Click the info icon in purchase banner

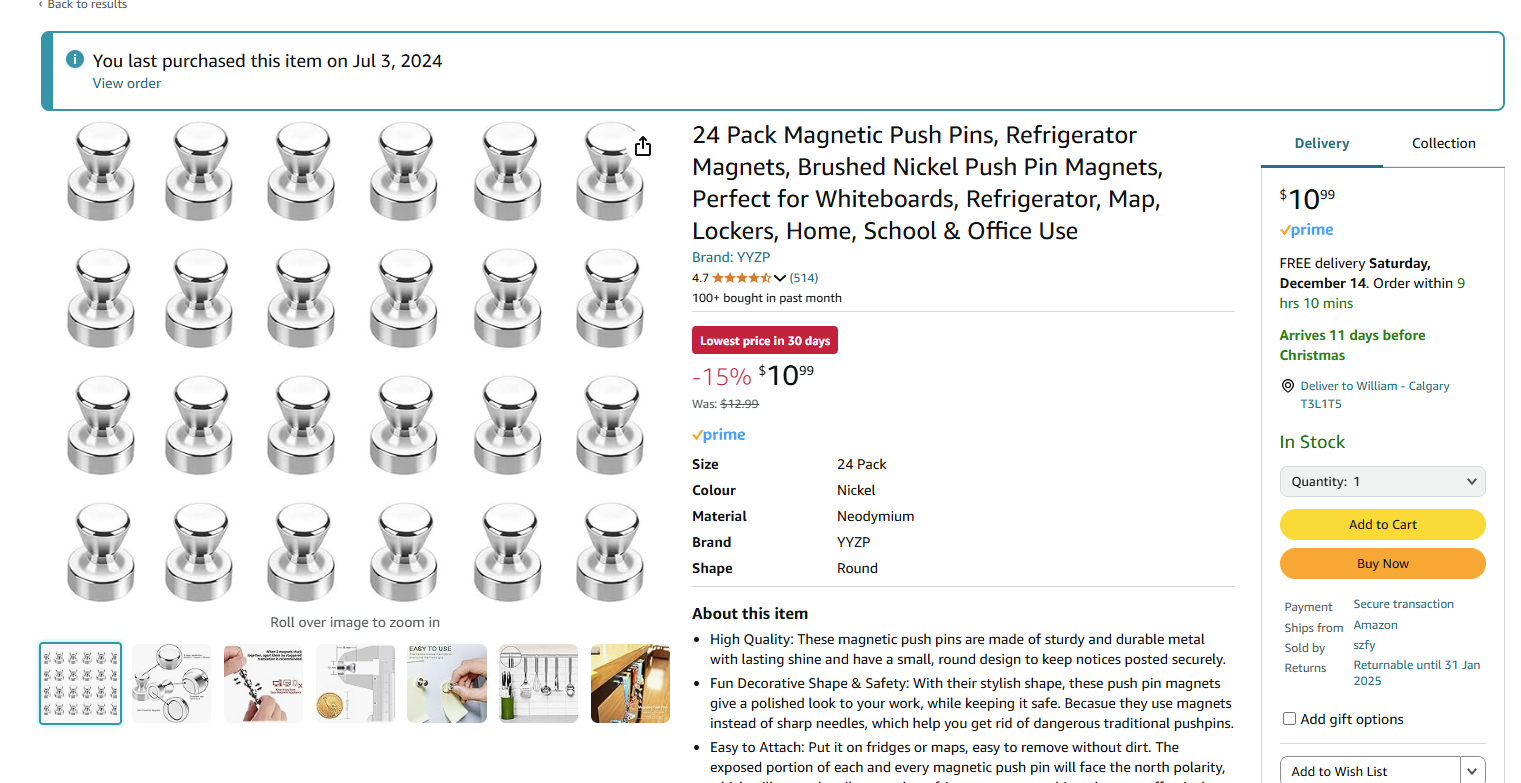coord(75,60)
